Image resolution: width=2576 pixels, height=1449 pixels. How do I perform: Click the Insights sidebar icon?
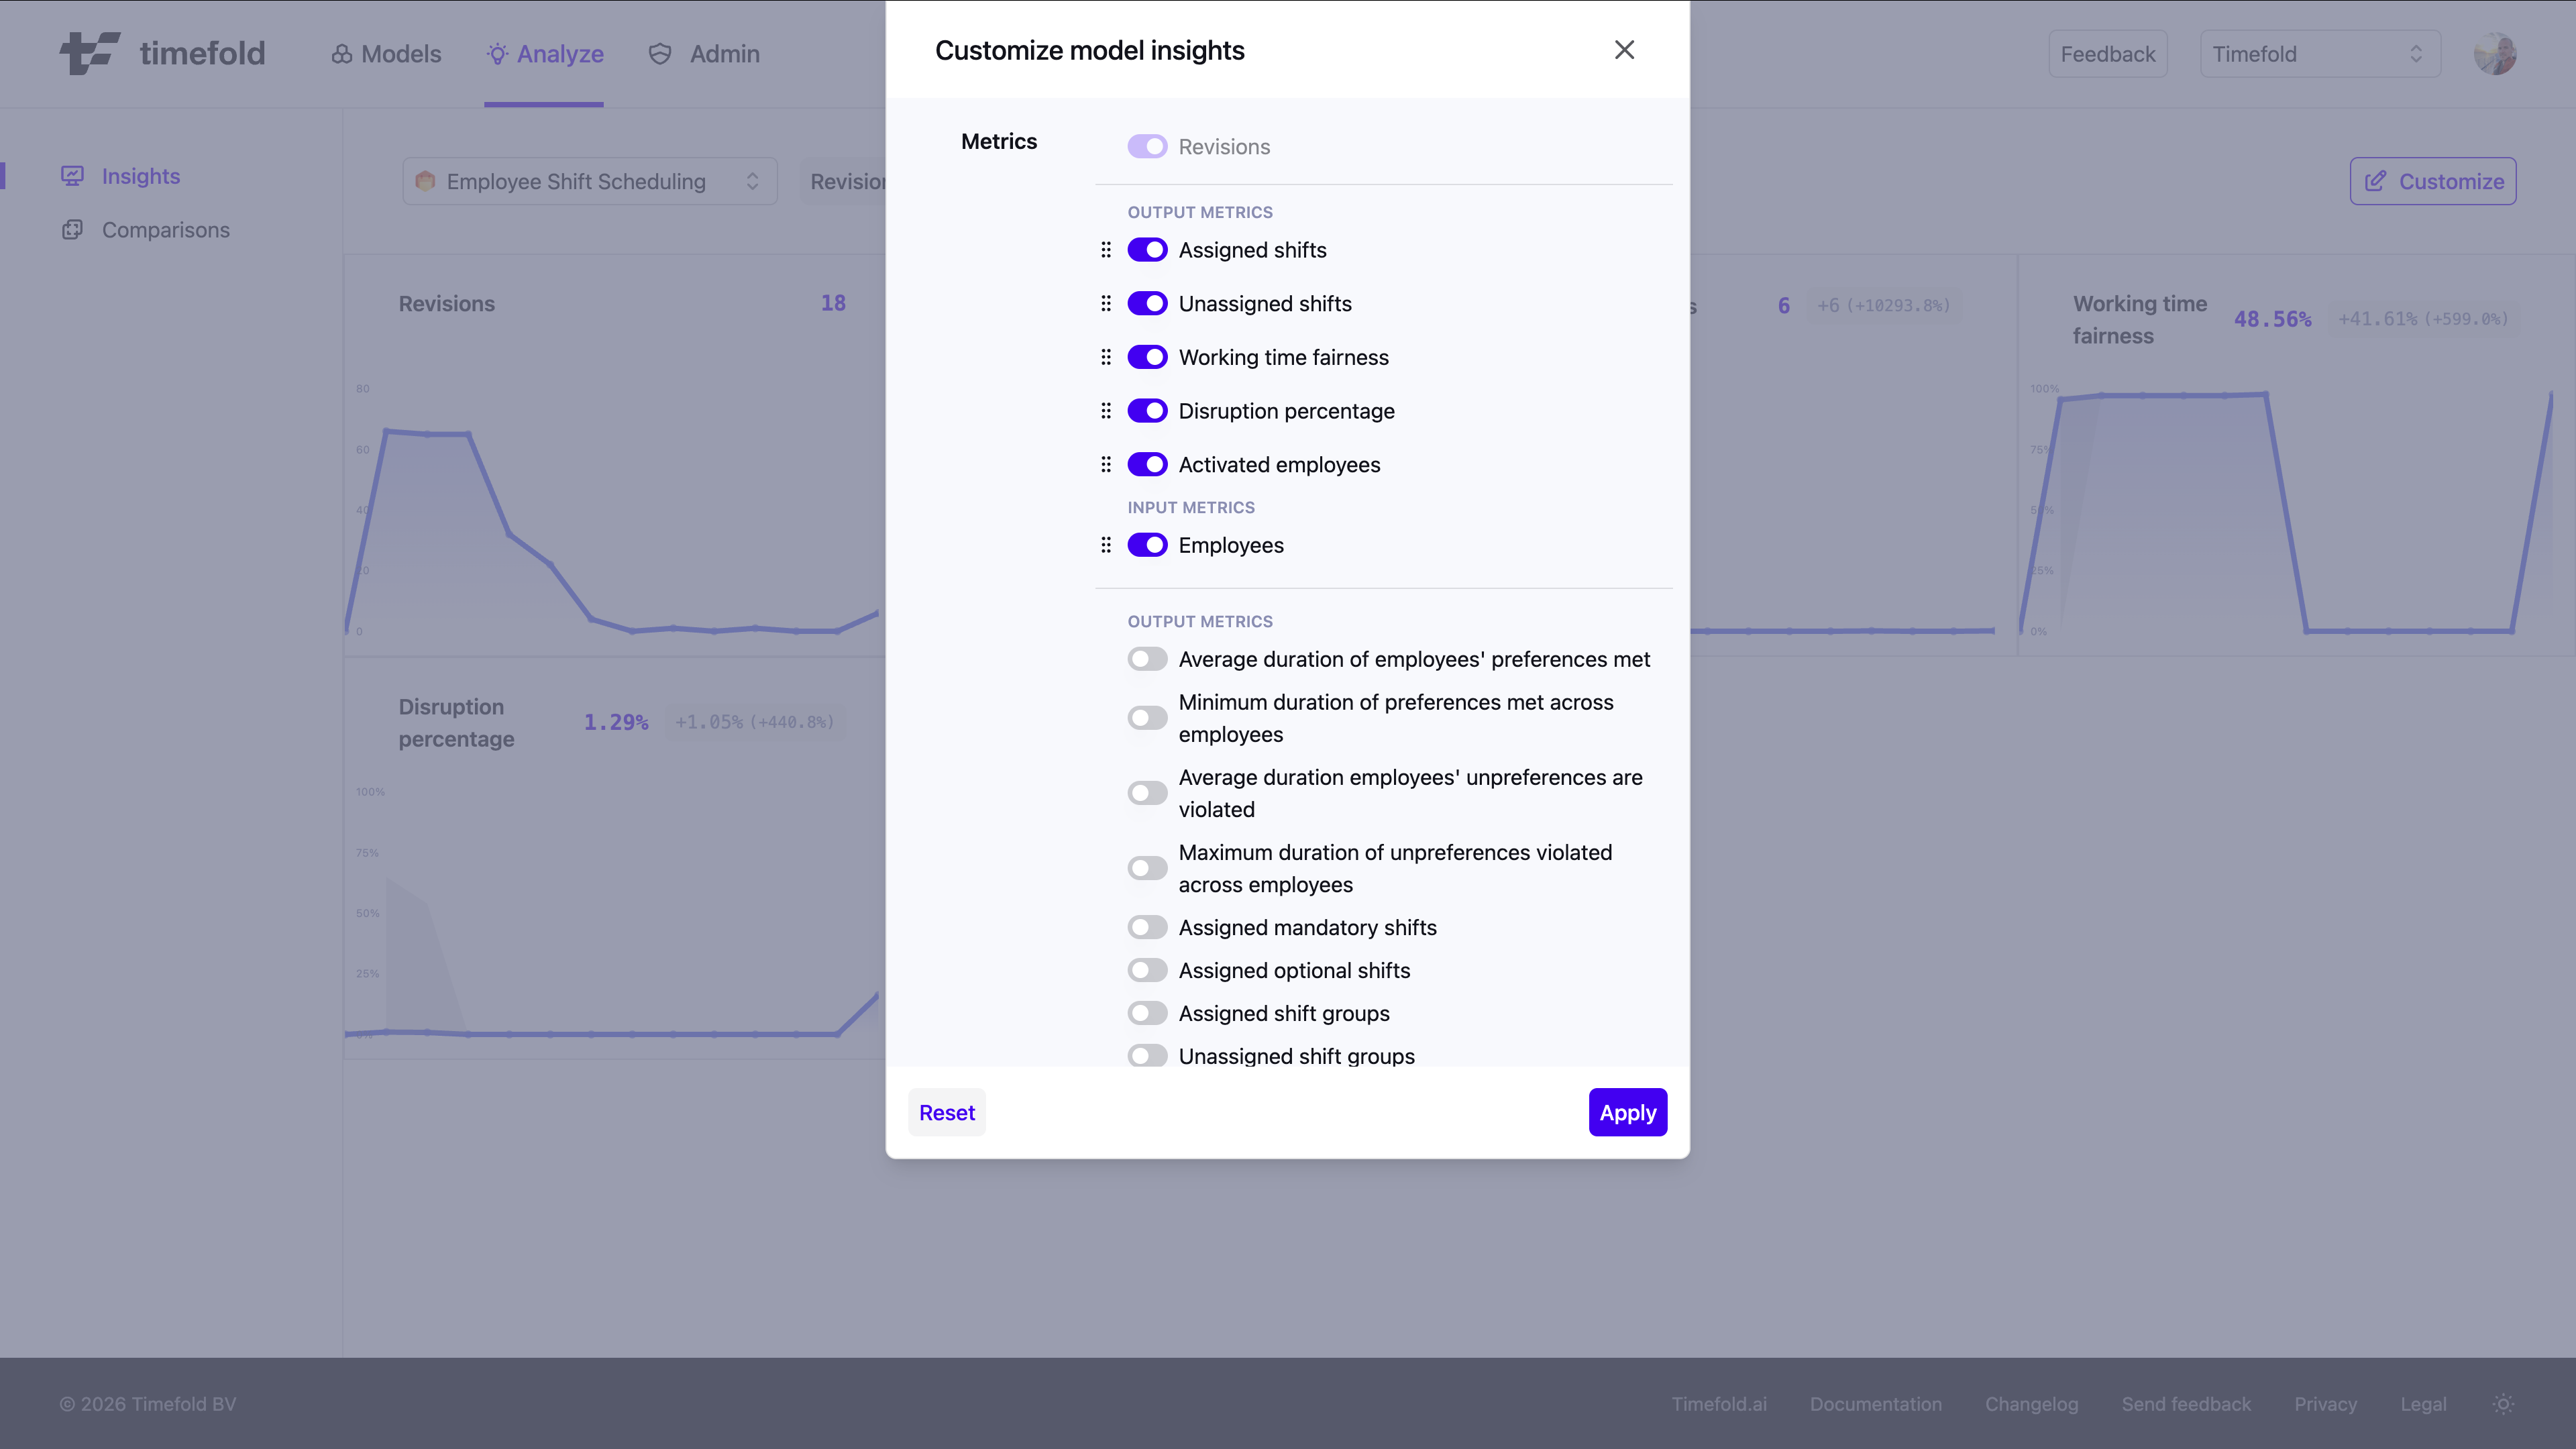coord(72,176)
